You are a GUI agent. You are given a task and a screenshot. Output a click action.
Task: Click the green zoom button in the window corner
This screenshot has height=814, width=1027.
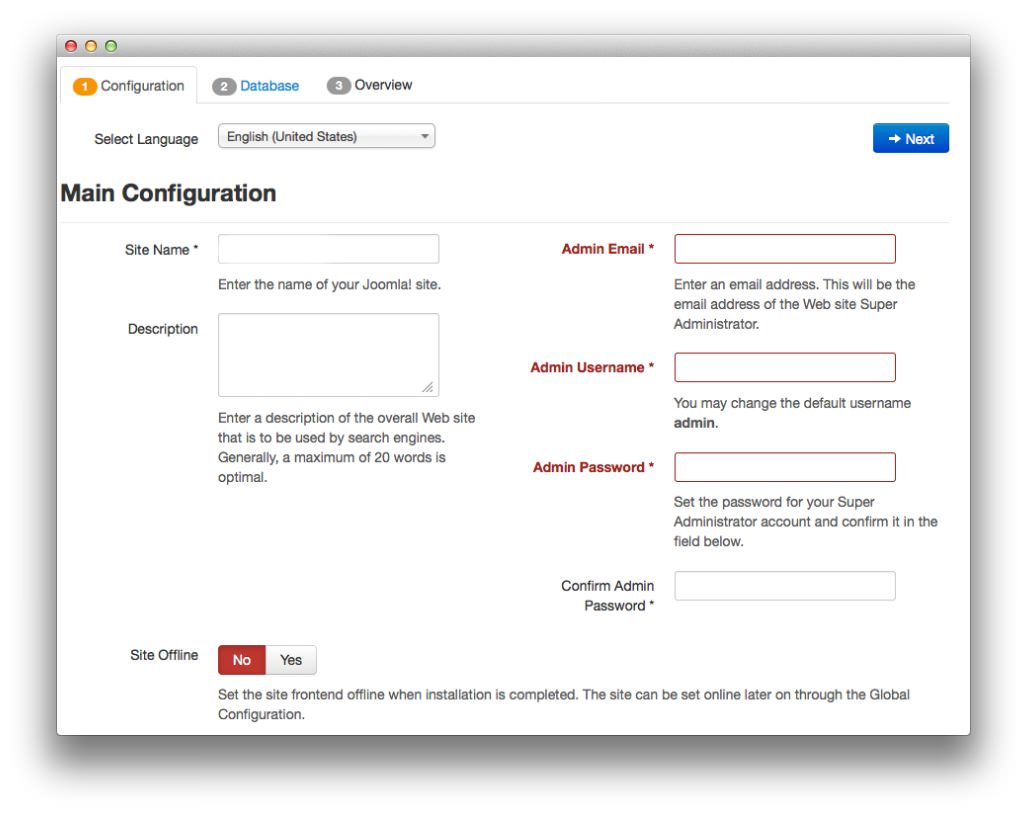[x=113, y=45]
